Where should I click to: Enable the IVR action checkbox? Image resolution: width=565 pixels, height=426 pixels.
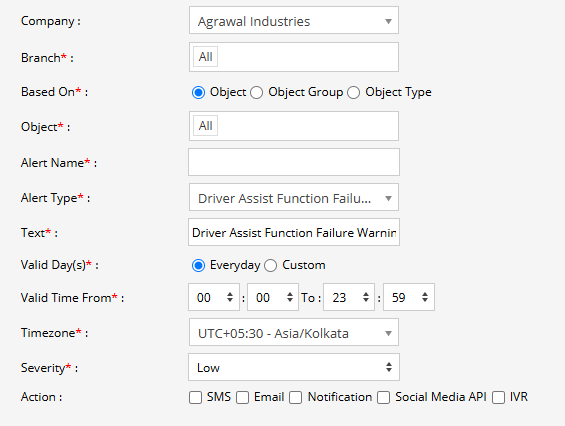(x=498, y=398)
